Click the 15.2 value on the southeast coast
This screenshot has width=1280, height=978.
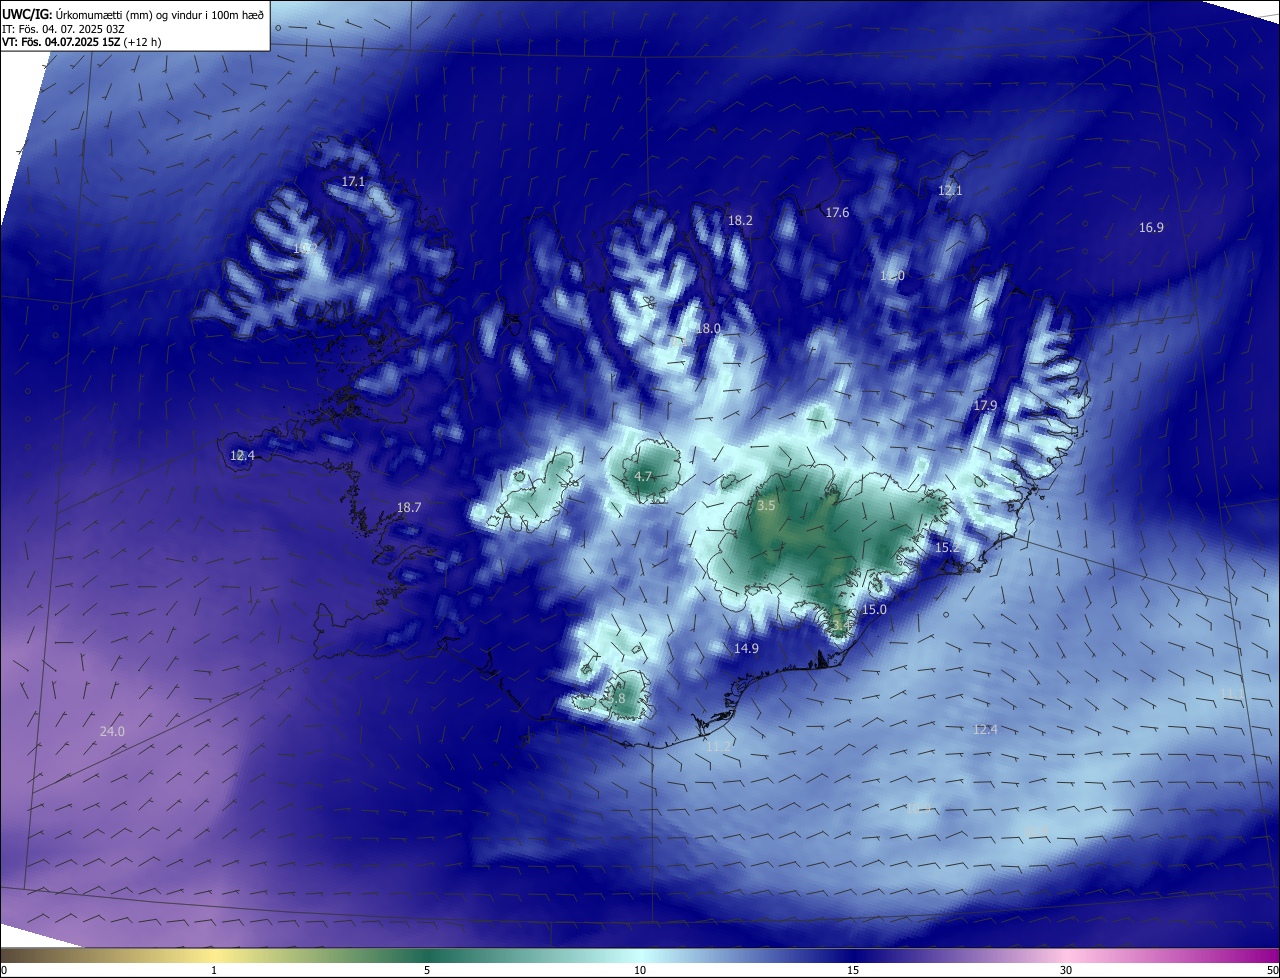pyautogui.click(x=946, y=548)
